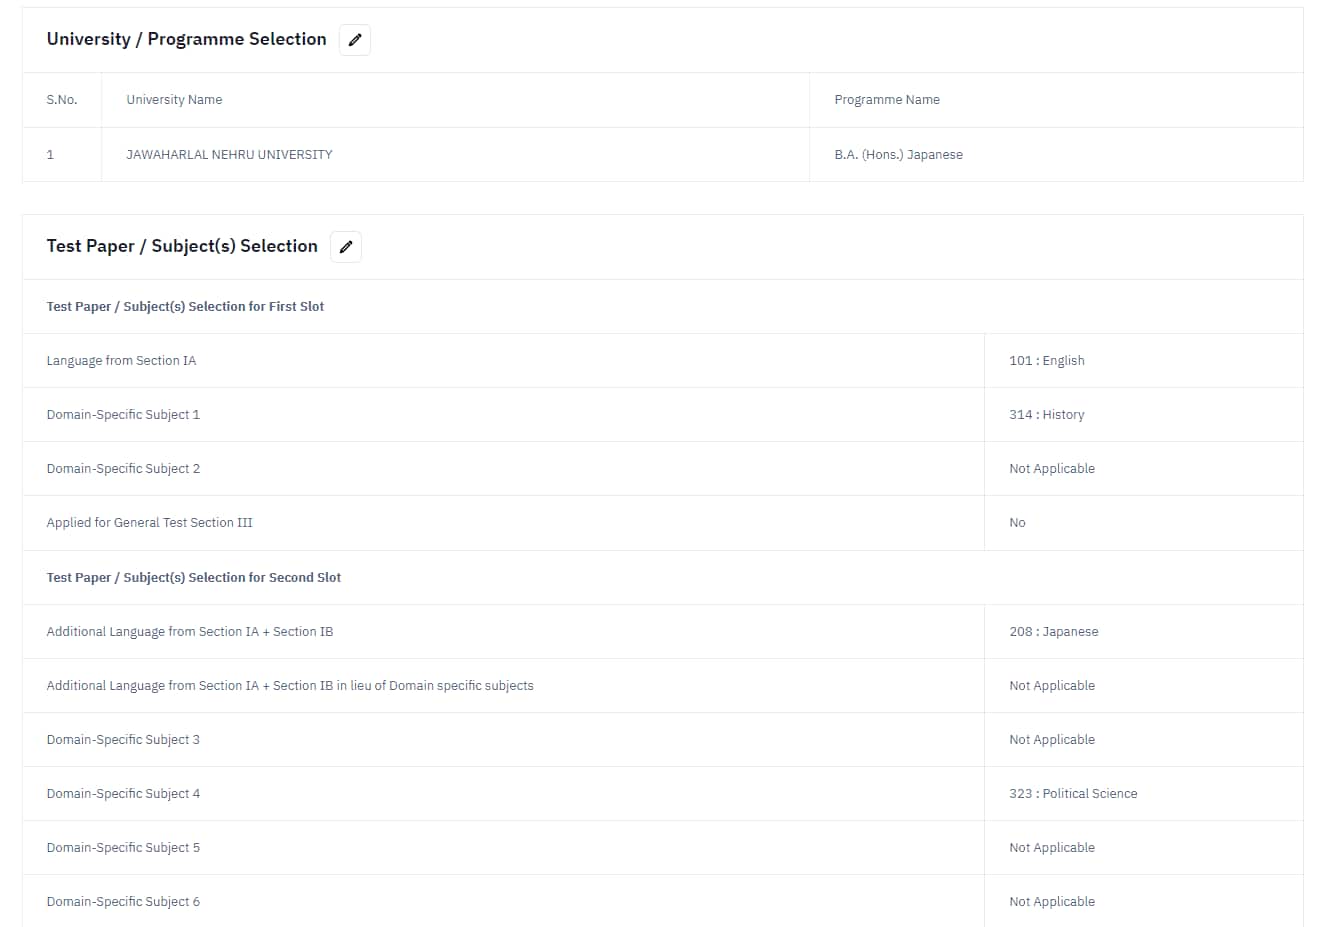Edit the University / Programme Selection section
1320x927 pixels.
[354, 40]
